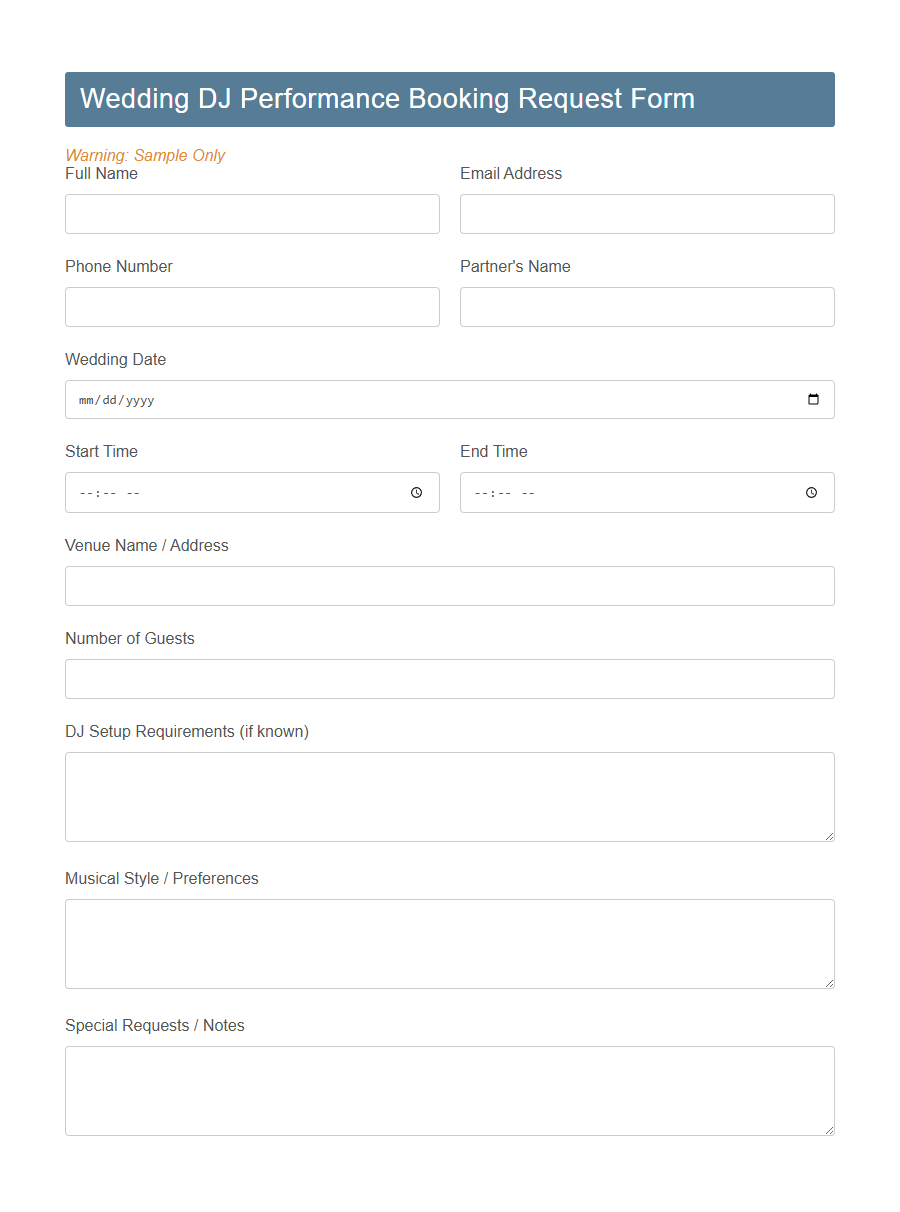Viewport: 900px width, 1212px height.
Task: Click the Wedding Date label
Action: click(115, 359)
